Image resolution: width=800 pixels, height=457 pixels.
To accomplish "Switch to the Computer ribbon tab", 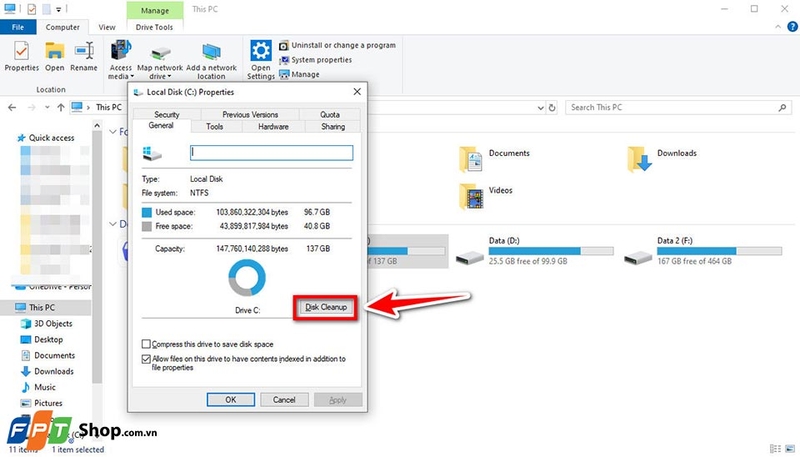I will (62, 27).
